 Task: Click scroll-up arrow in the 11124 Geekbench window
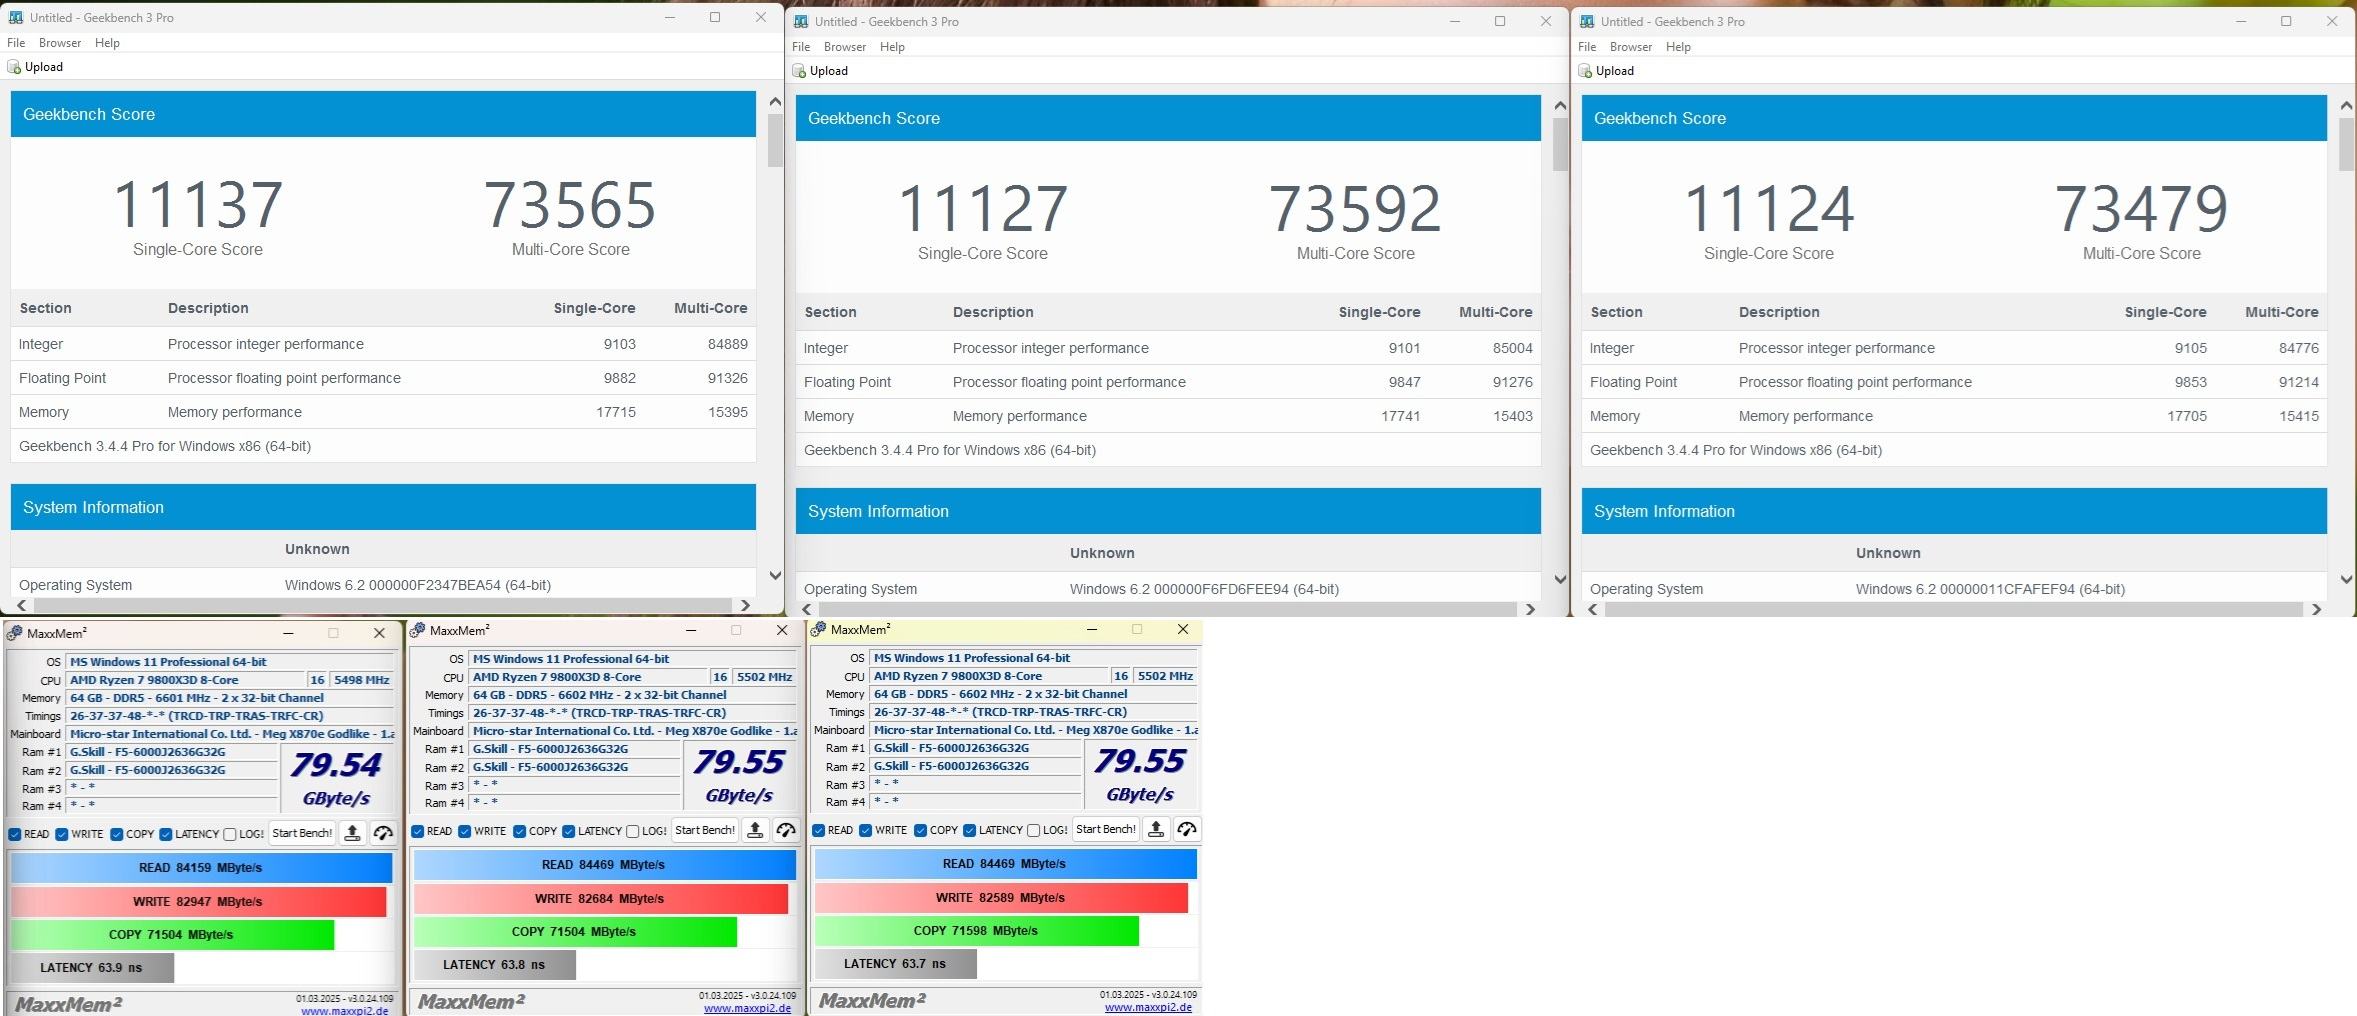(x=2347, y=105)
